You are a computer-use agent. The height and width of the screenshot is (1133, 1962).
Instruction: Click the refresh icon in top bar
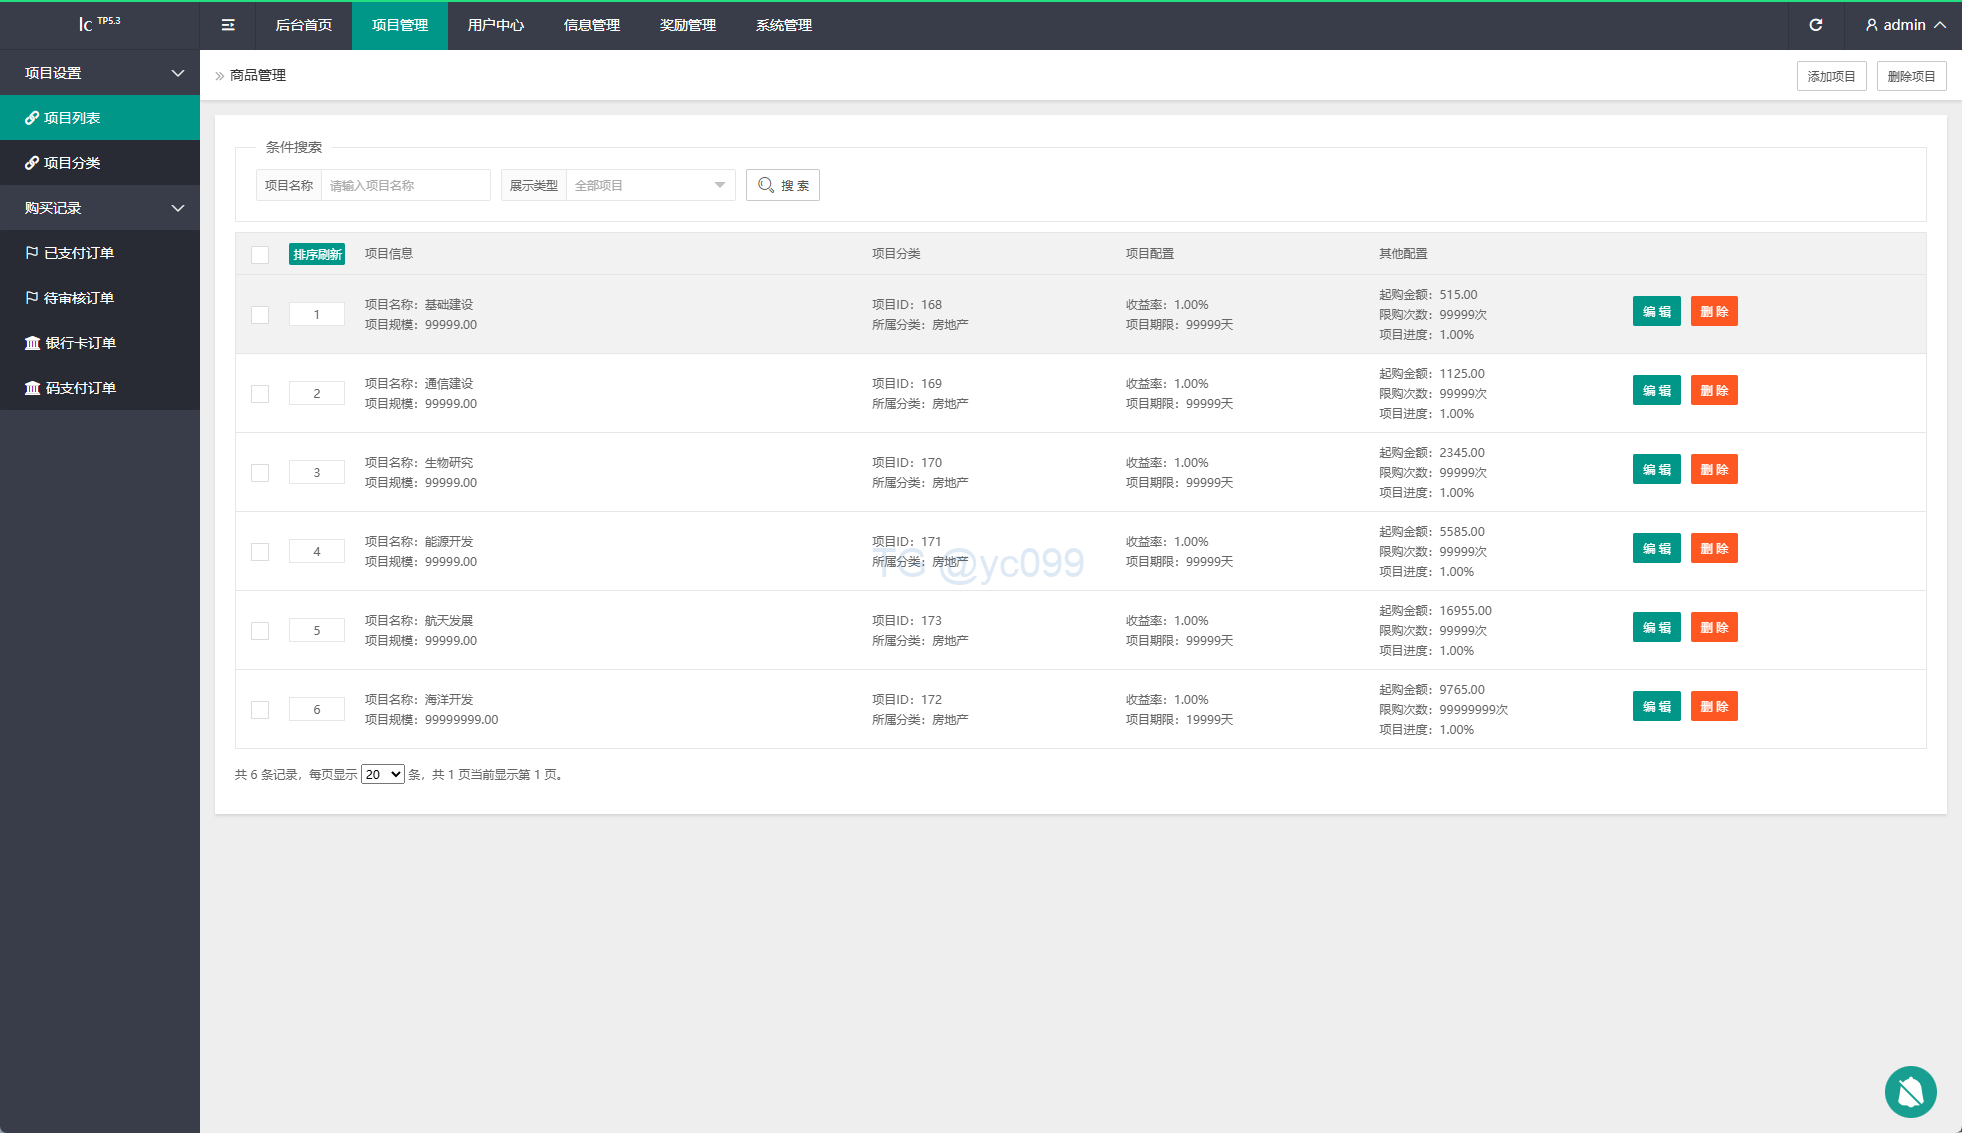click(x=1815, y=25)
